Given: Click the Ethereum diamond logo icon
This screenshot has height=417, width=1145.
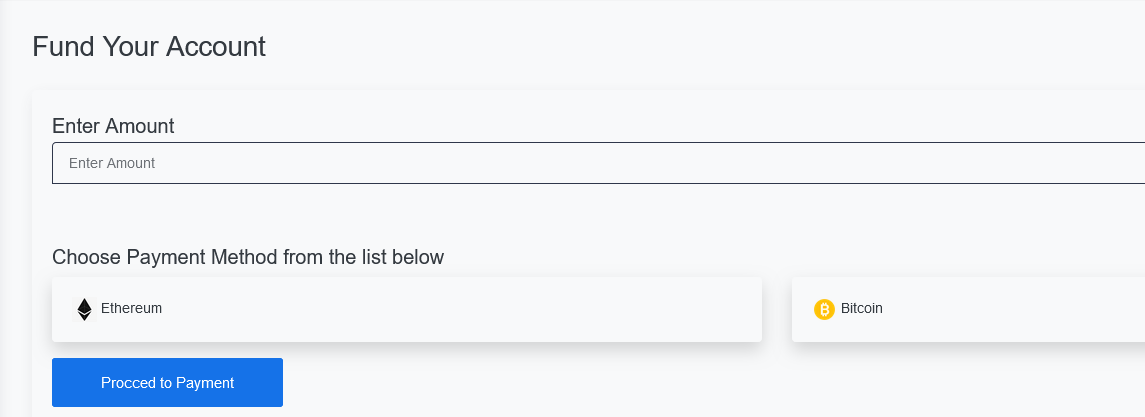Looking at the screenshot, I should [x=85, y=309].
